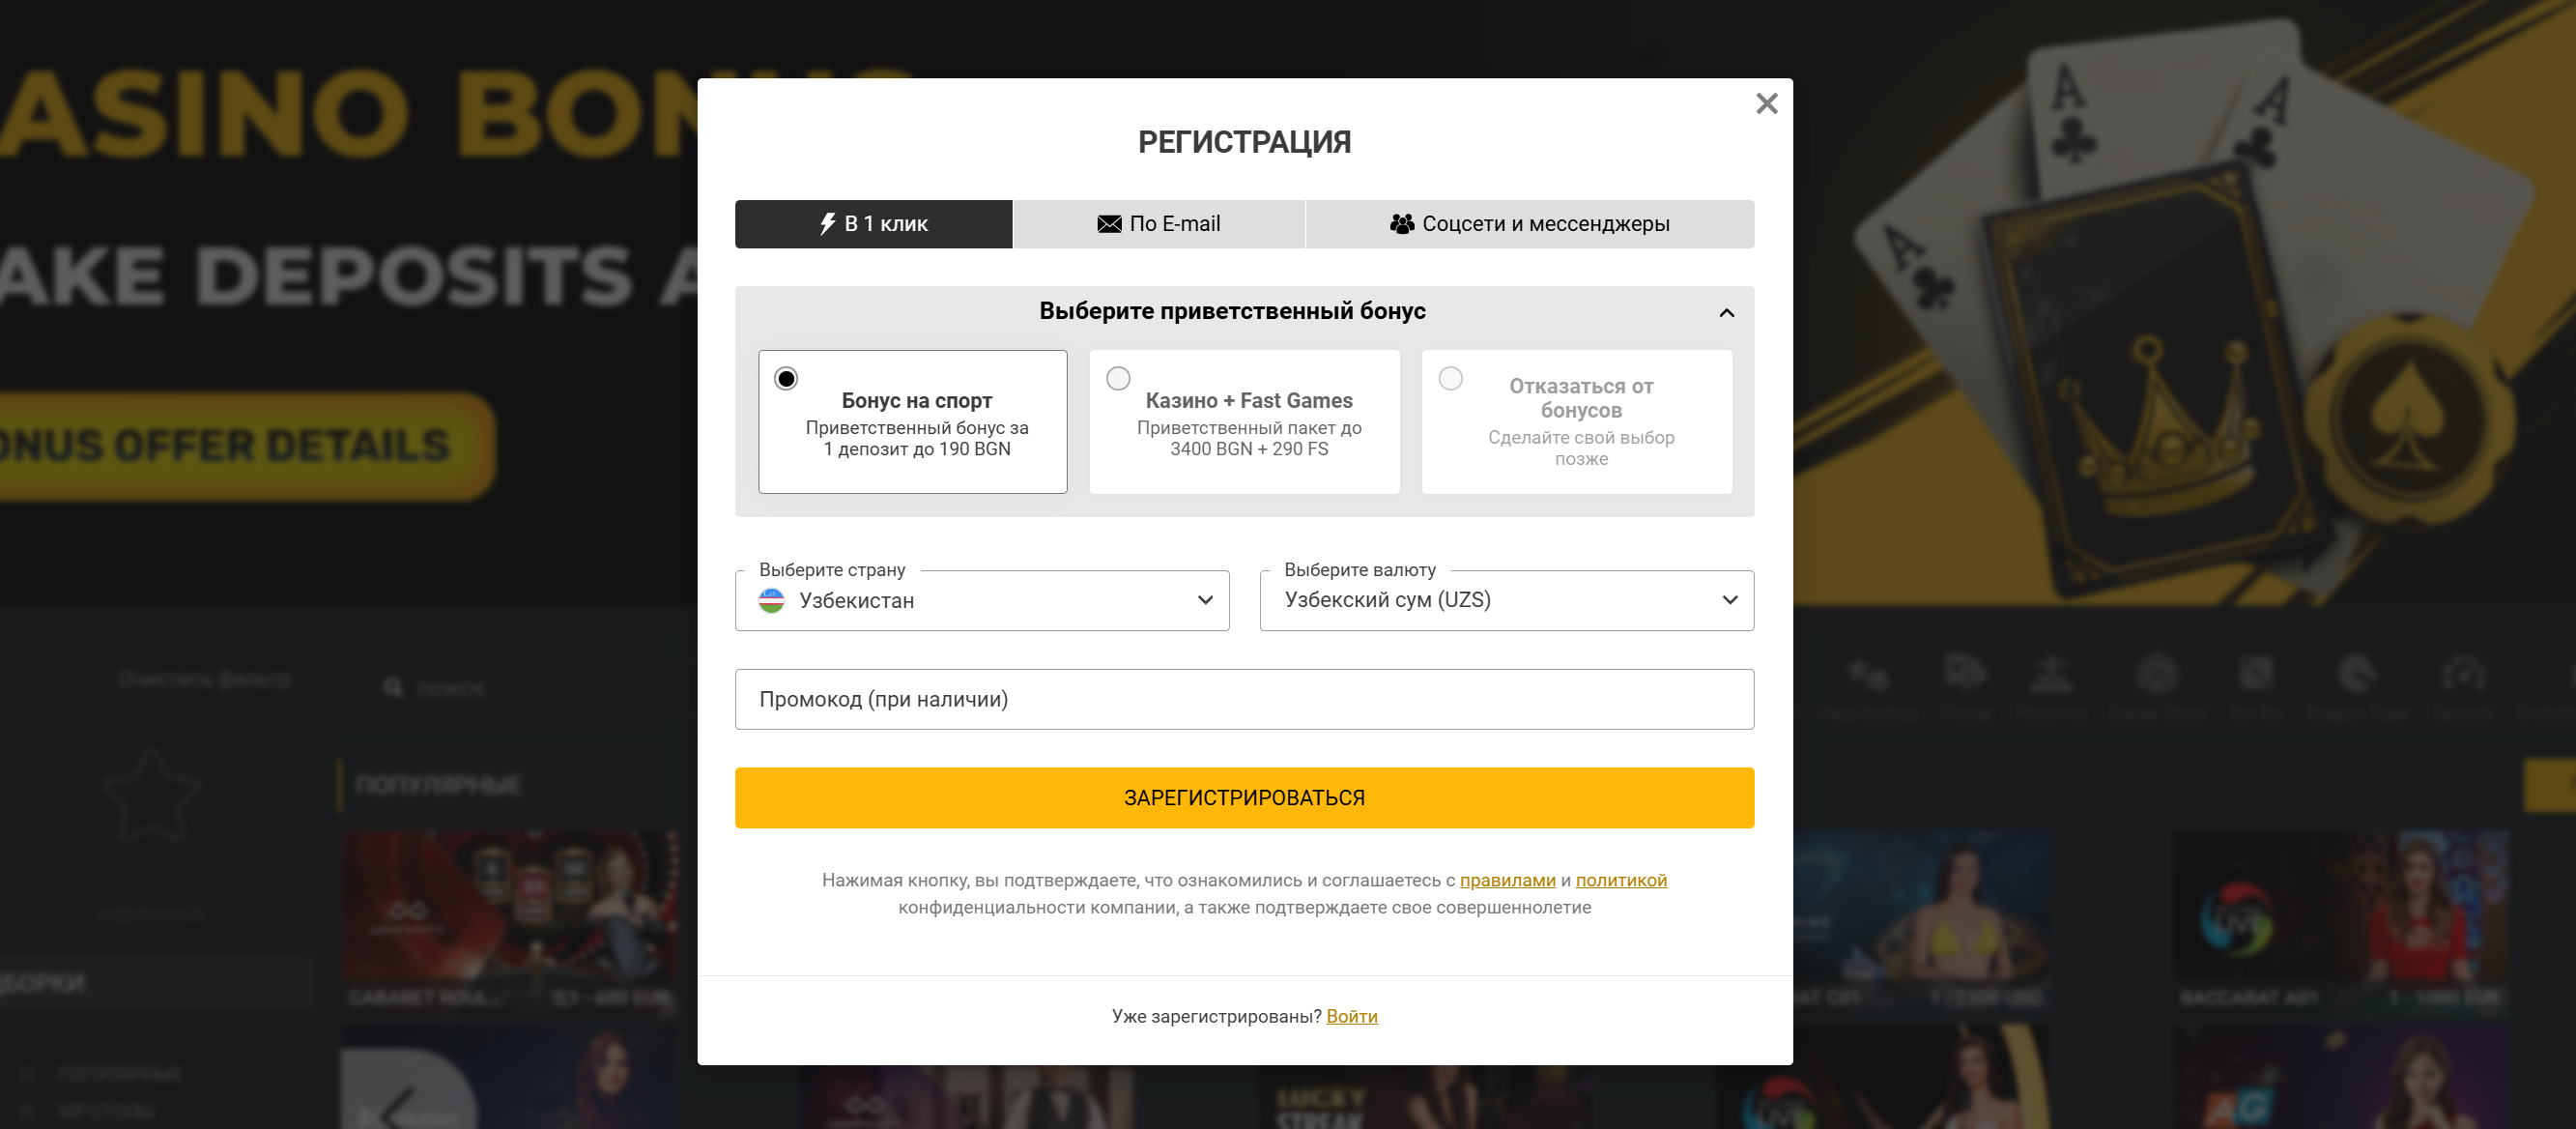Click the Войти login link
Viewport: 2576px width, 1129px height.
1351,1016
